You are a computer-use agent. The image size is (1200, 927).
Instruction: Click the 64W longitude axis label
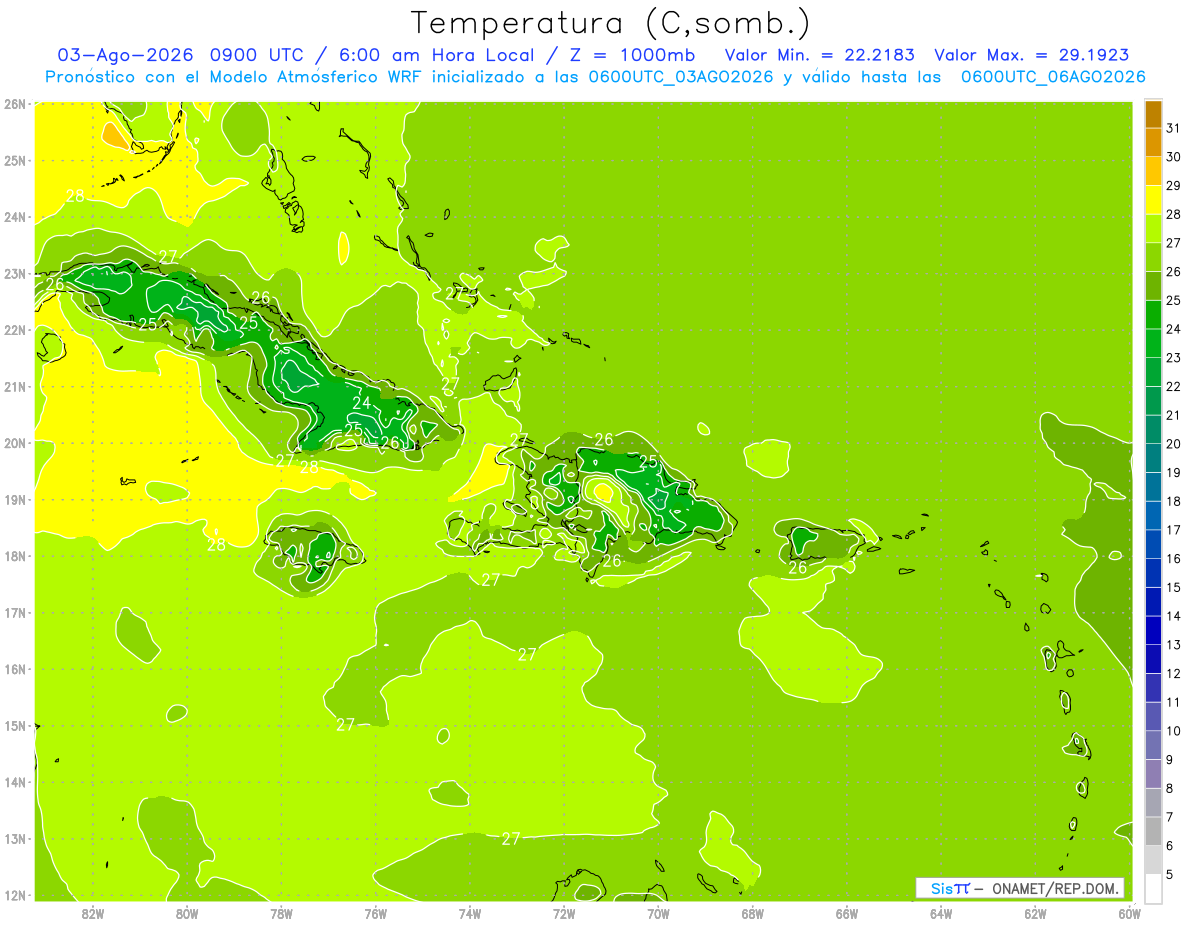coord(941,913)
